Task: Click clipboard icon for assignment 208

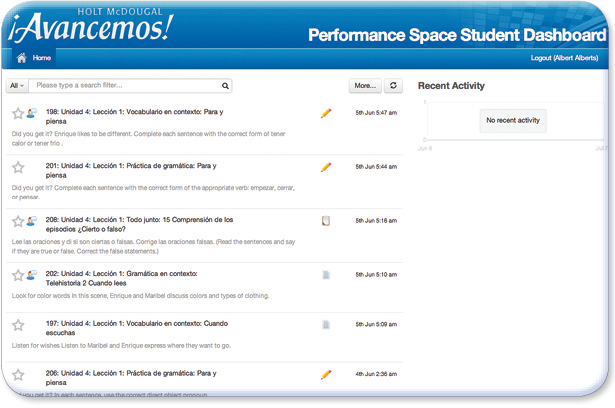Action: (326, 221)
